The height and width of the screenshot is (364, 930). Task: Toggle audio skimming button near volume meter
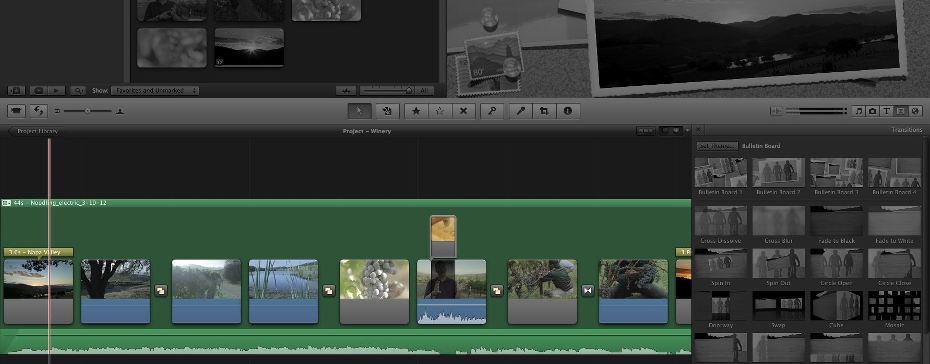click(776, 111)
